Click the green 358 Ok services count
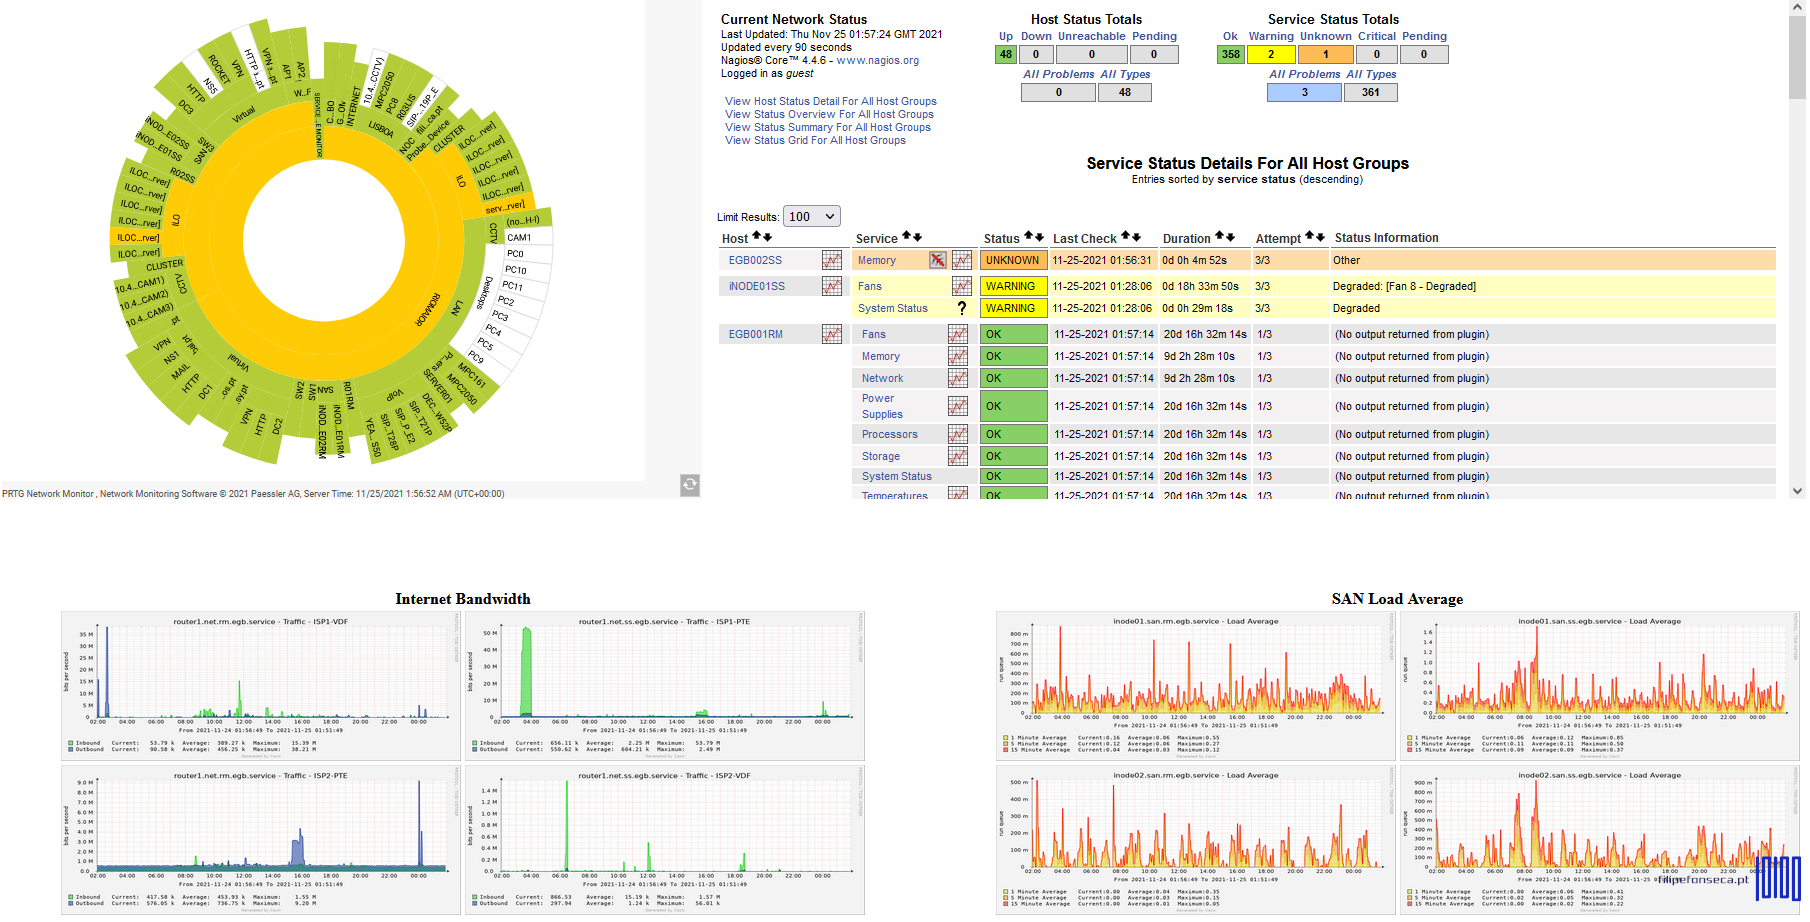This screenshot has height=922, width=1810. tap(1230, 55)
